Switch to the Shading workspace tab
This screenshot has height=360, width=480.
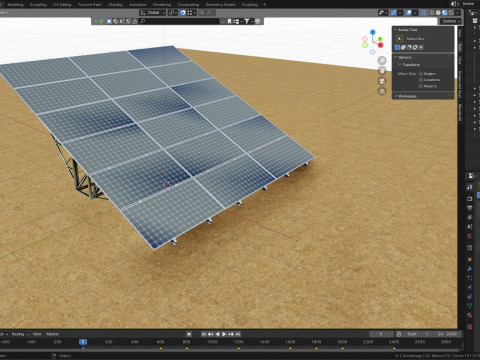click(x=116, y=5)
